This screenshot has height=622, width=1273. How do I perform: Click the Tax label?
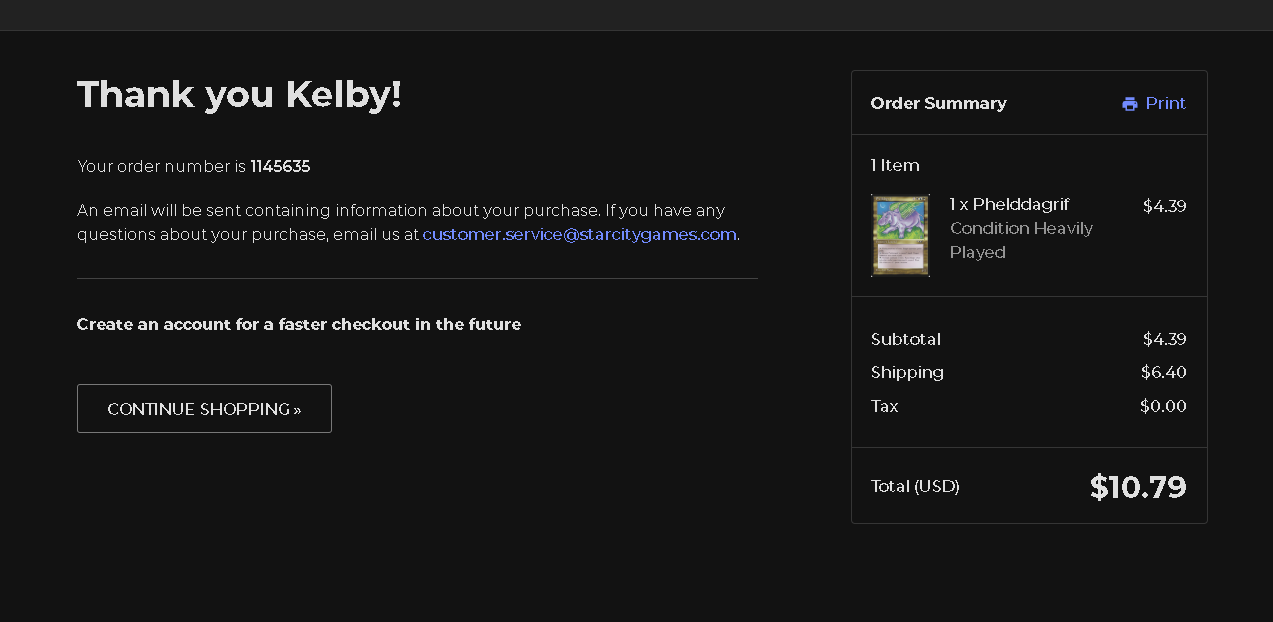coord(885,406)
